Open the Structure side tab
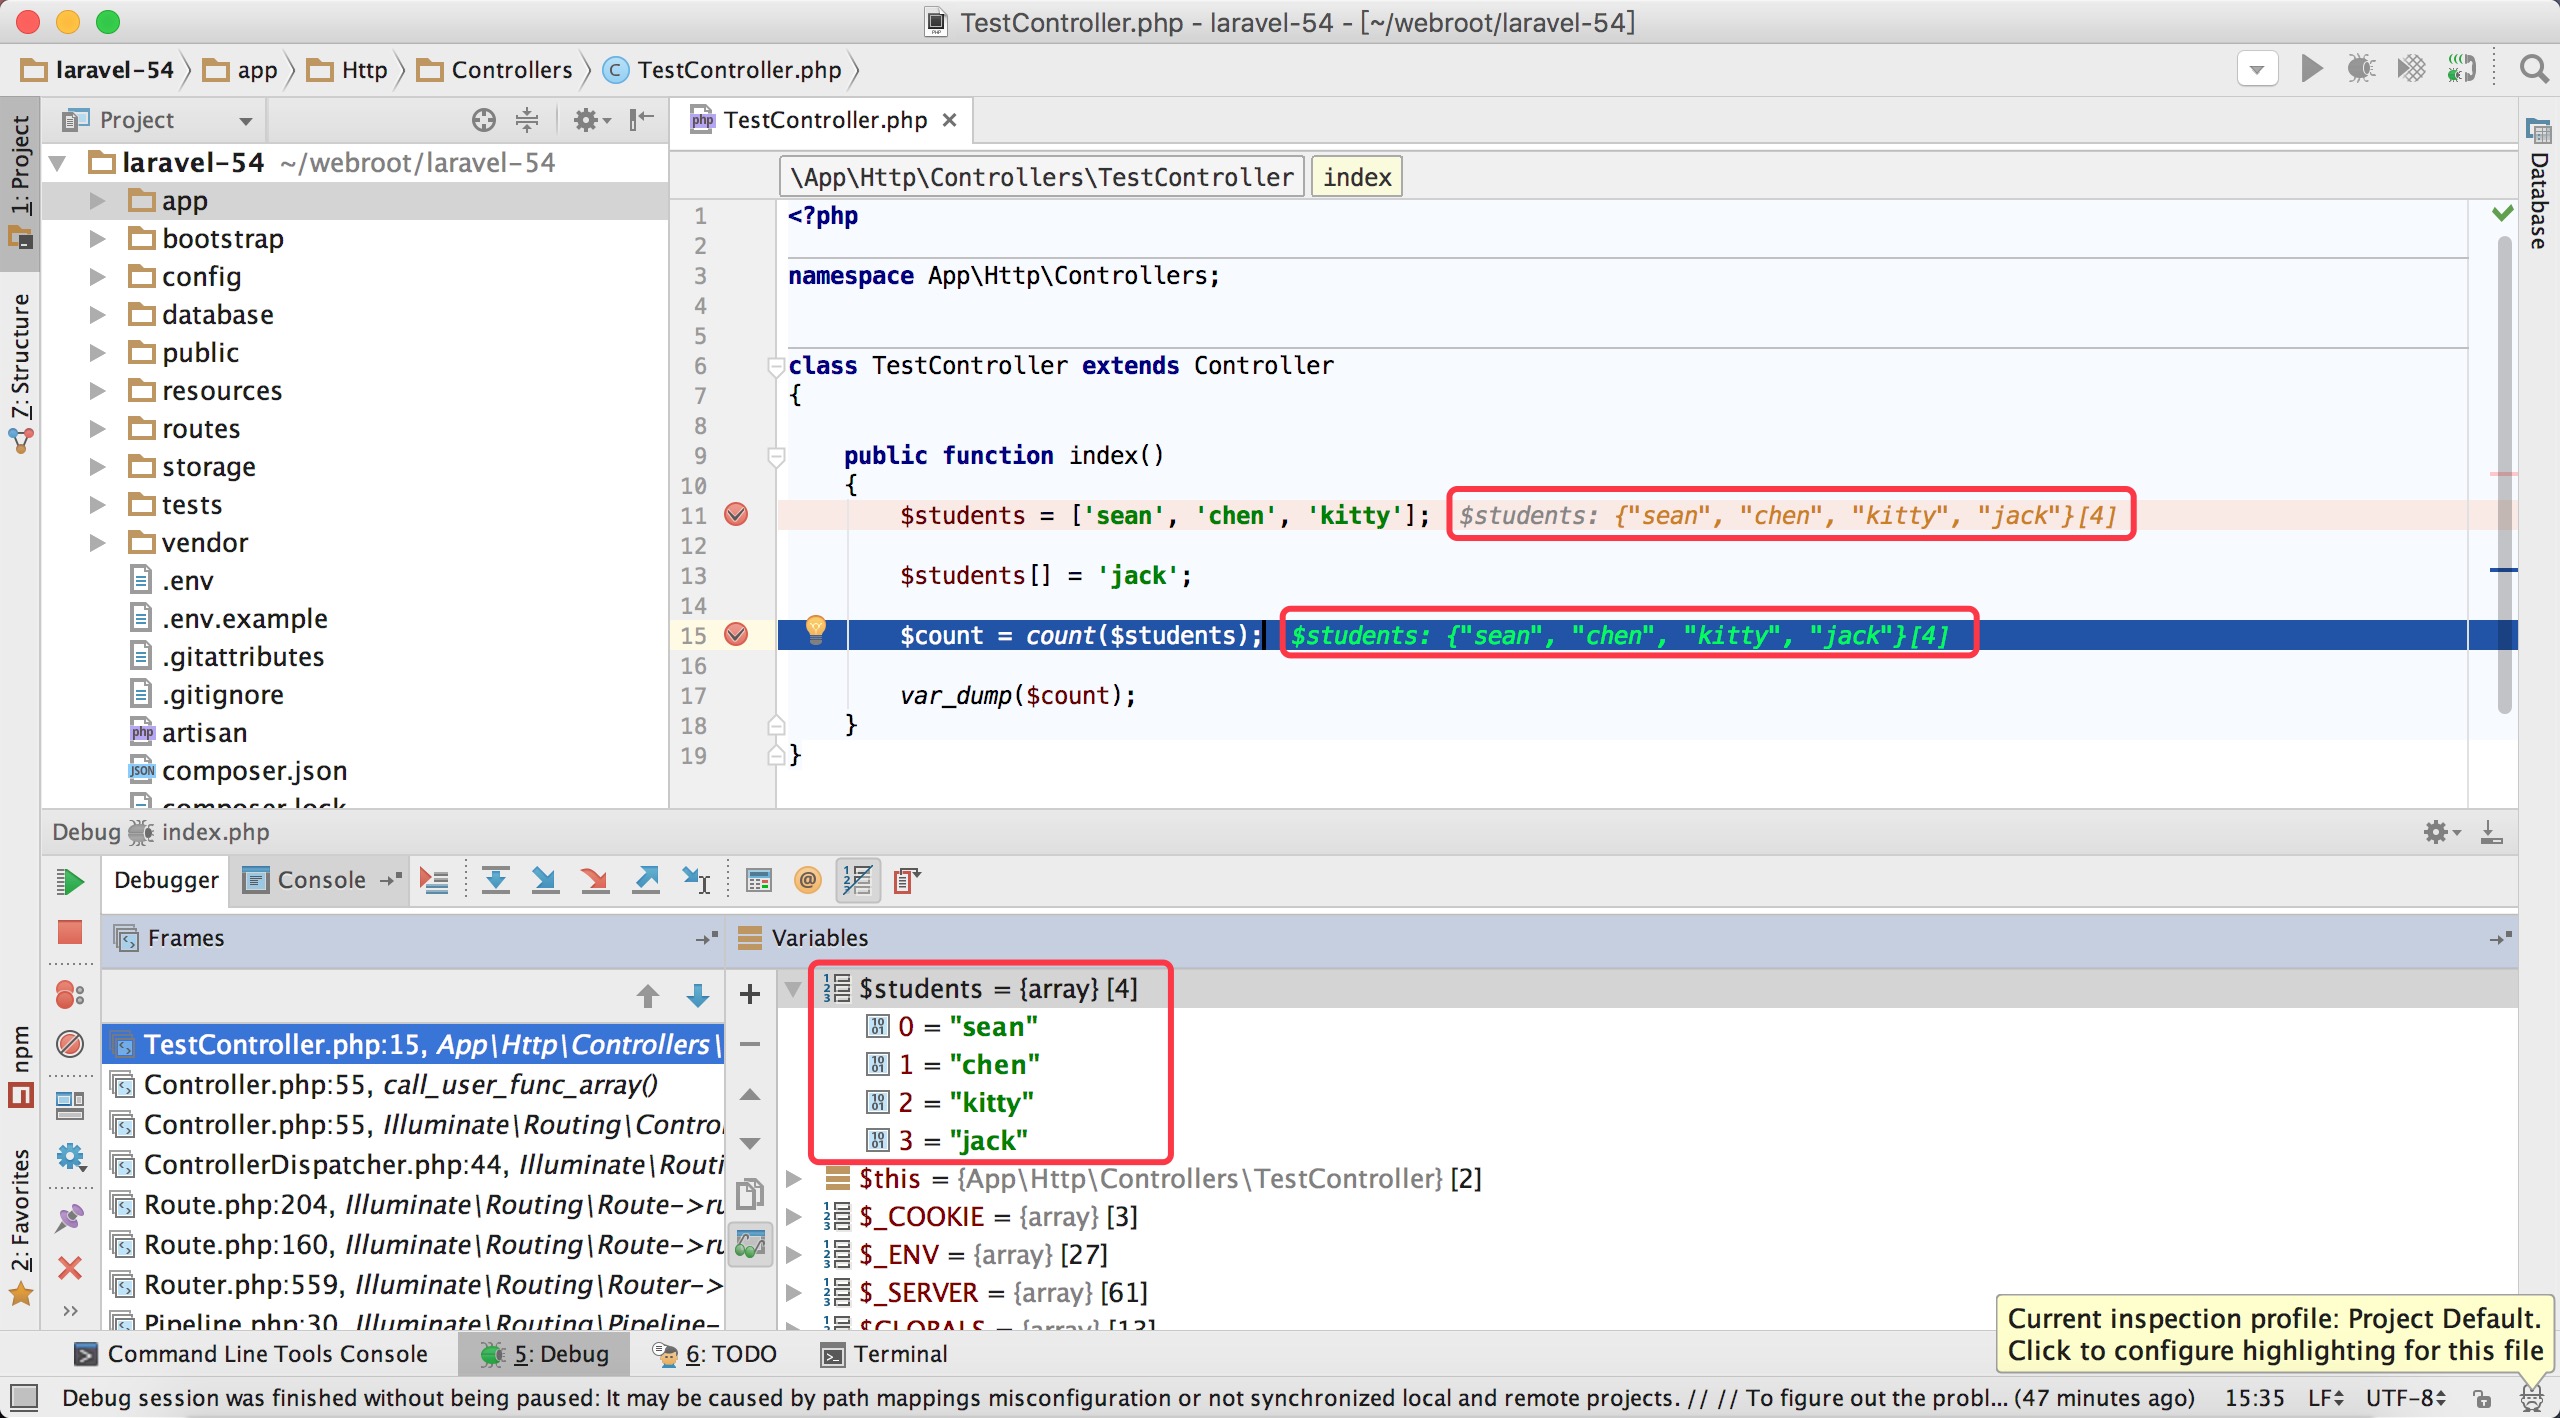Image resolution: width=2560 pixels, height=1418 pixels. (20, 372)
